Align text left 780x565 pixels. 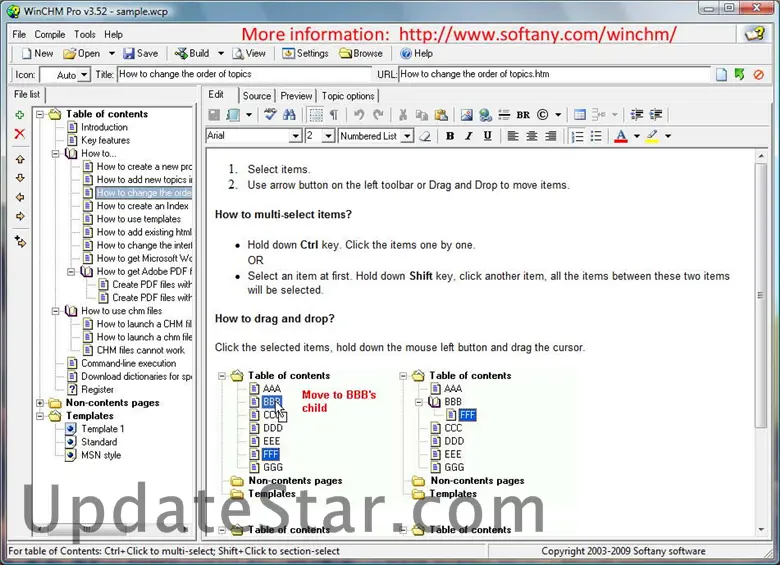click(x=513, y=136)
